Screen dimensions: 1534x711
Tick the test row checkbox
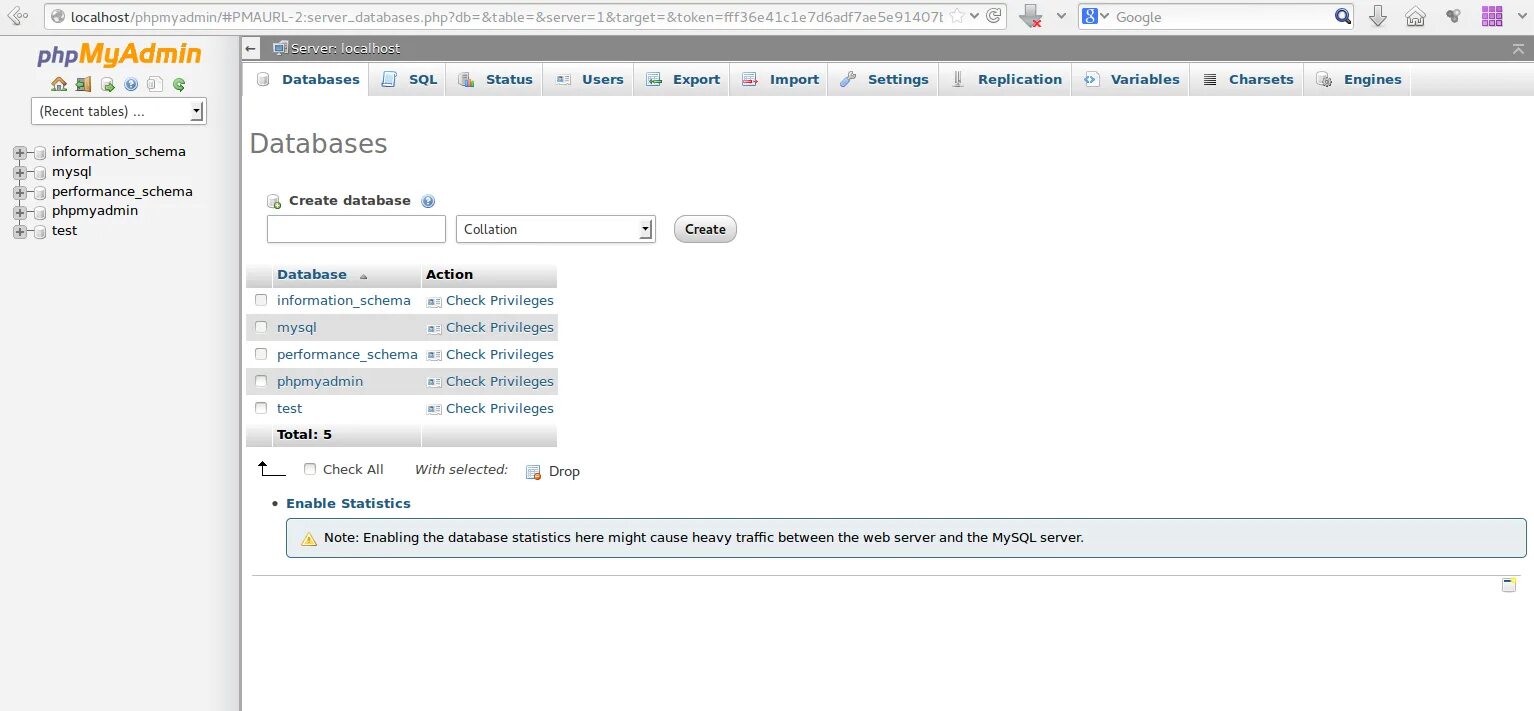click(261, 408)
